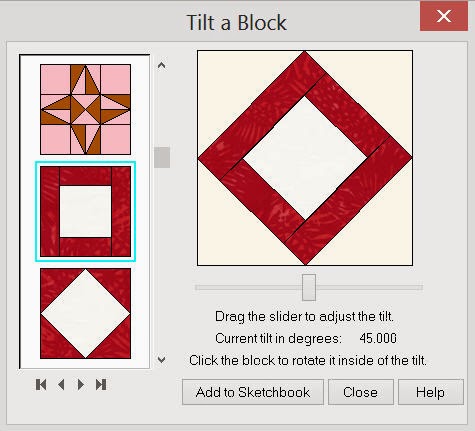Click the block list scroll up arrow
475x431 pixels.
coord(162,65)
